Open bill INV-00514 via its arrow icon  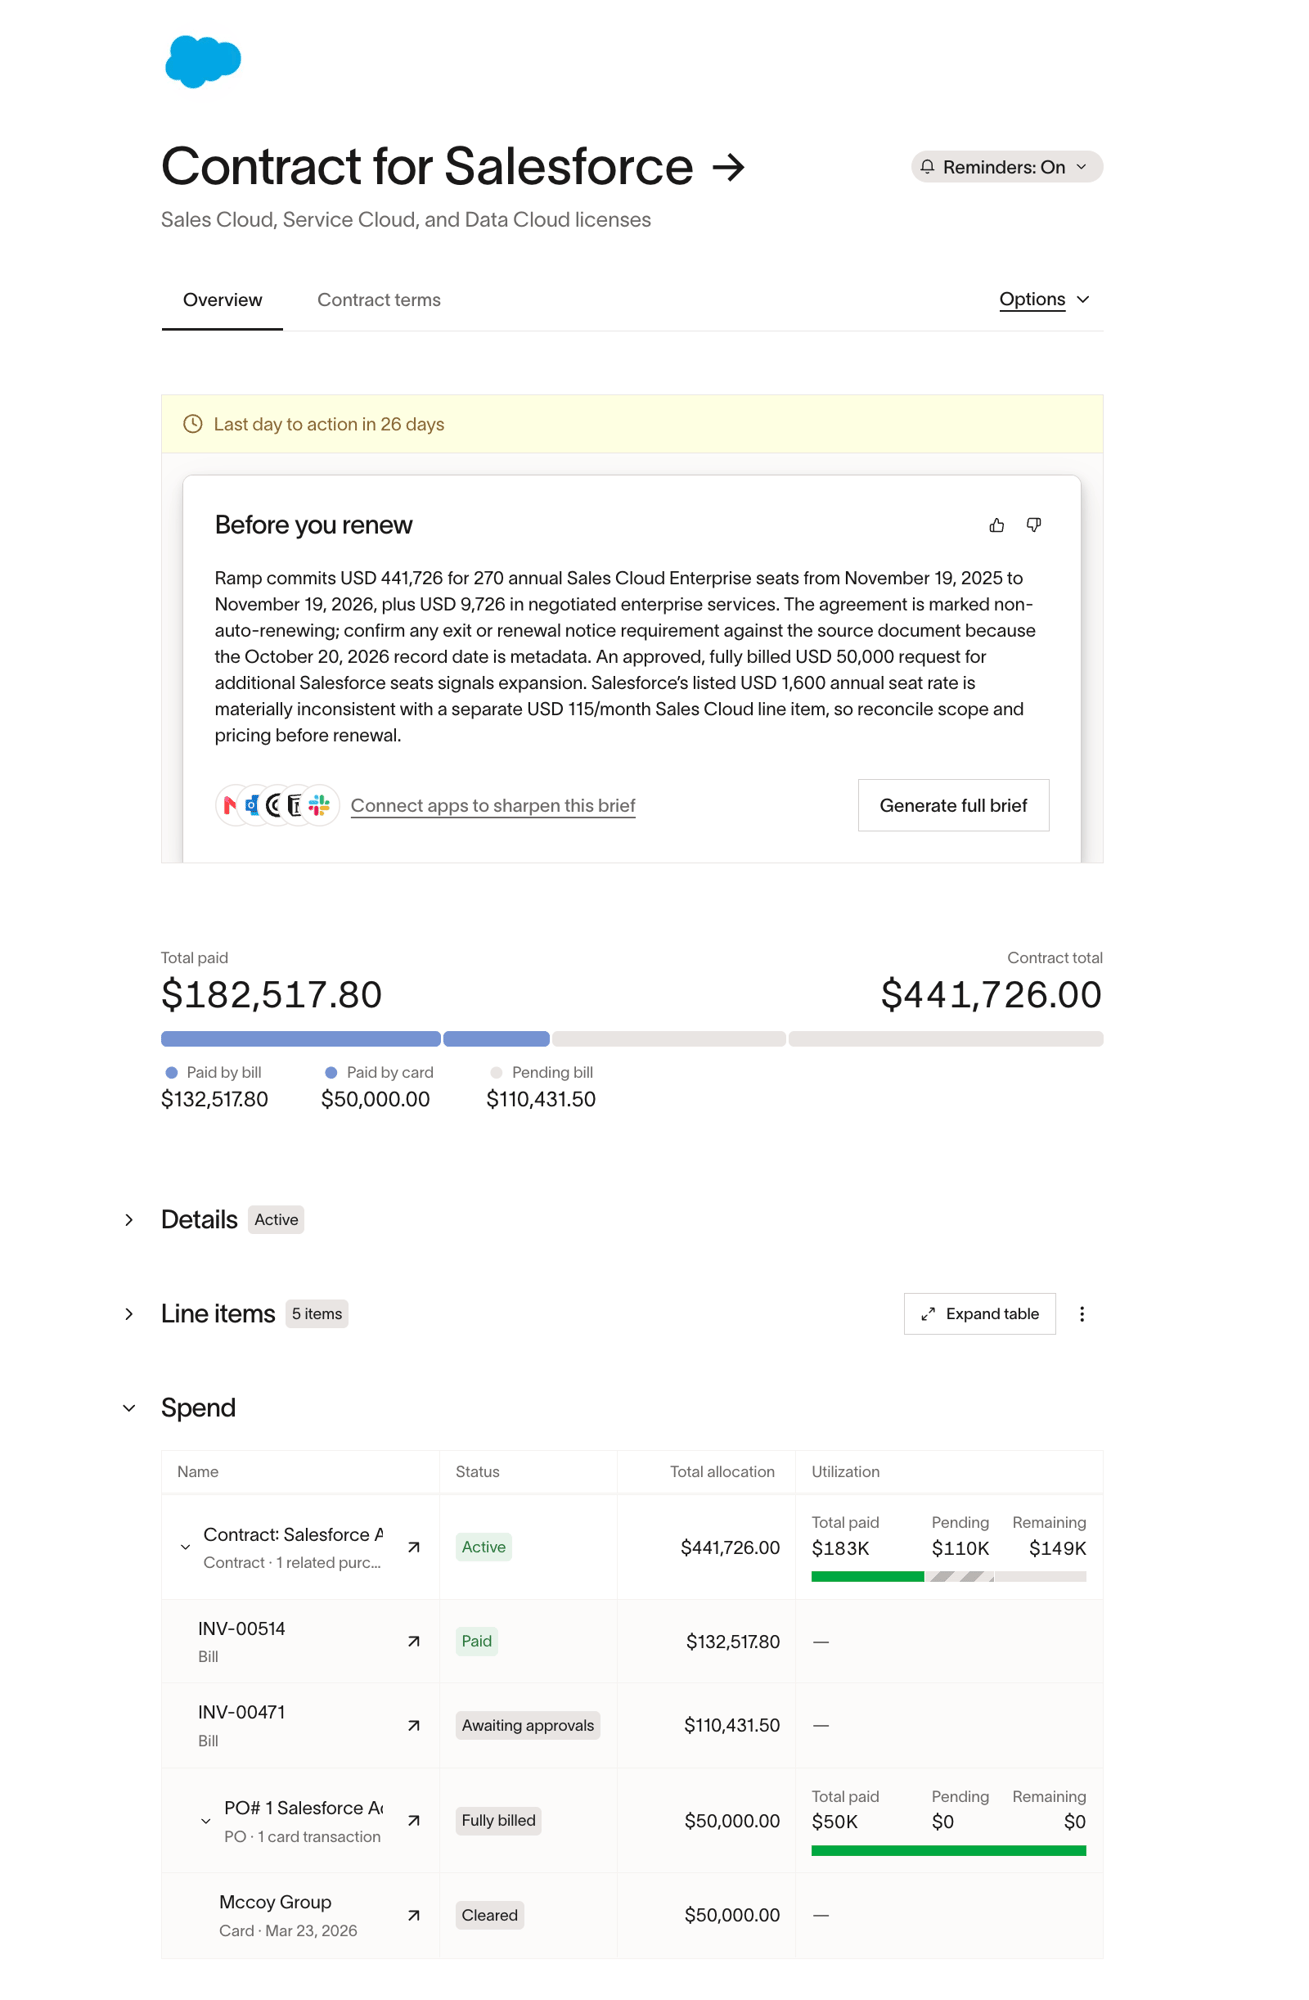[414, 1641]
